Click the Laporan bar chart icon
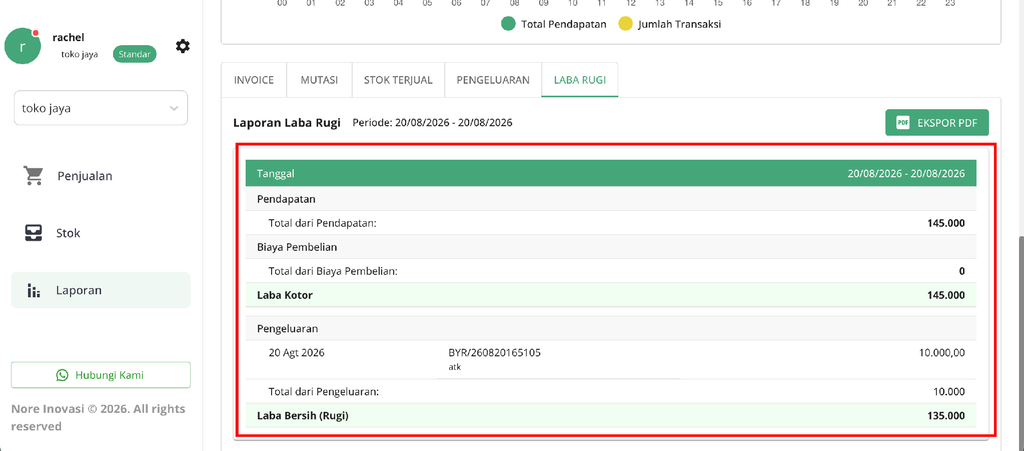Screen dimensions: 1024x451 coord(34,290)
